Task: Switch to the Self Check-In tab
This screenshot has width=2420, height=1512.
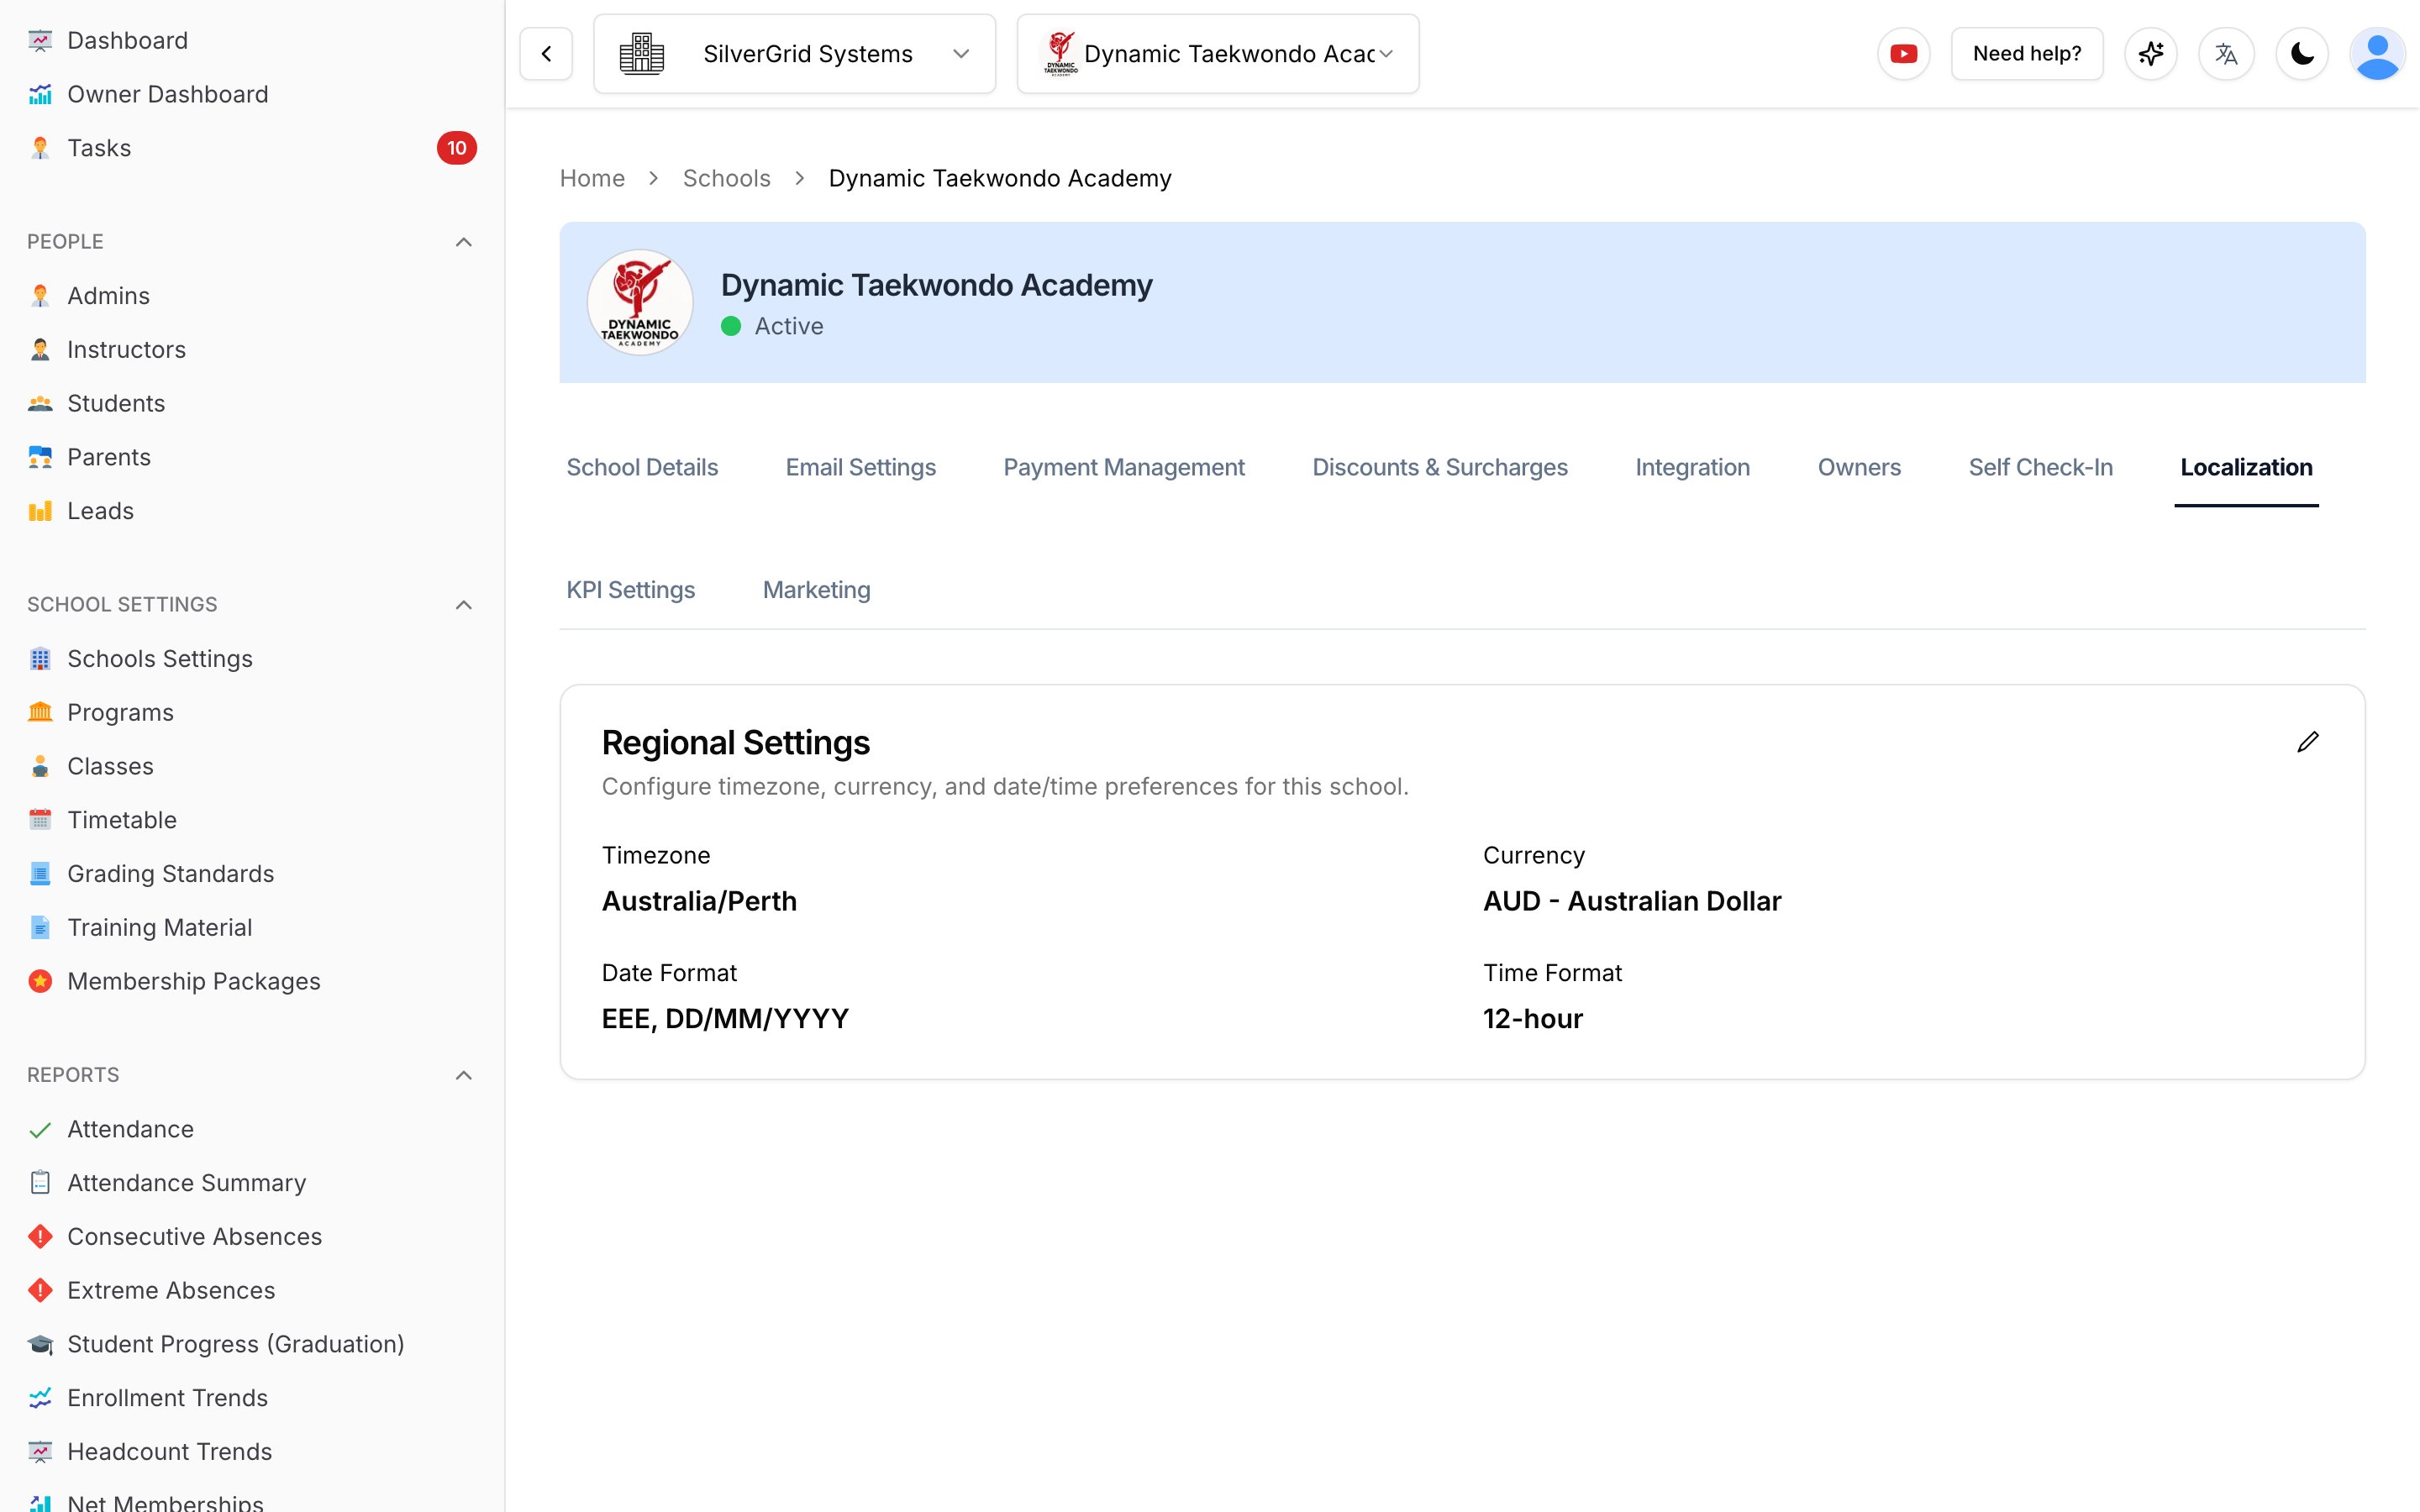Action: tap(2041, 467)
